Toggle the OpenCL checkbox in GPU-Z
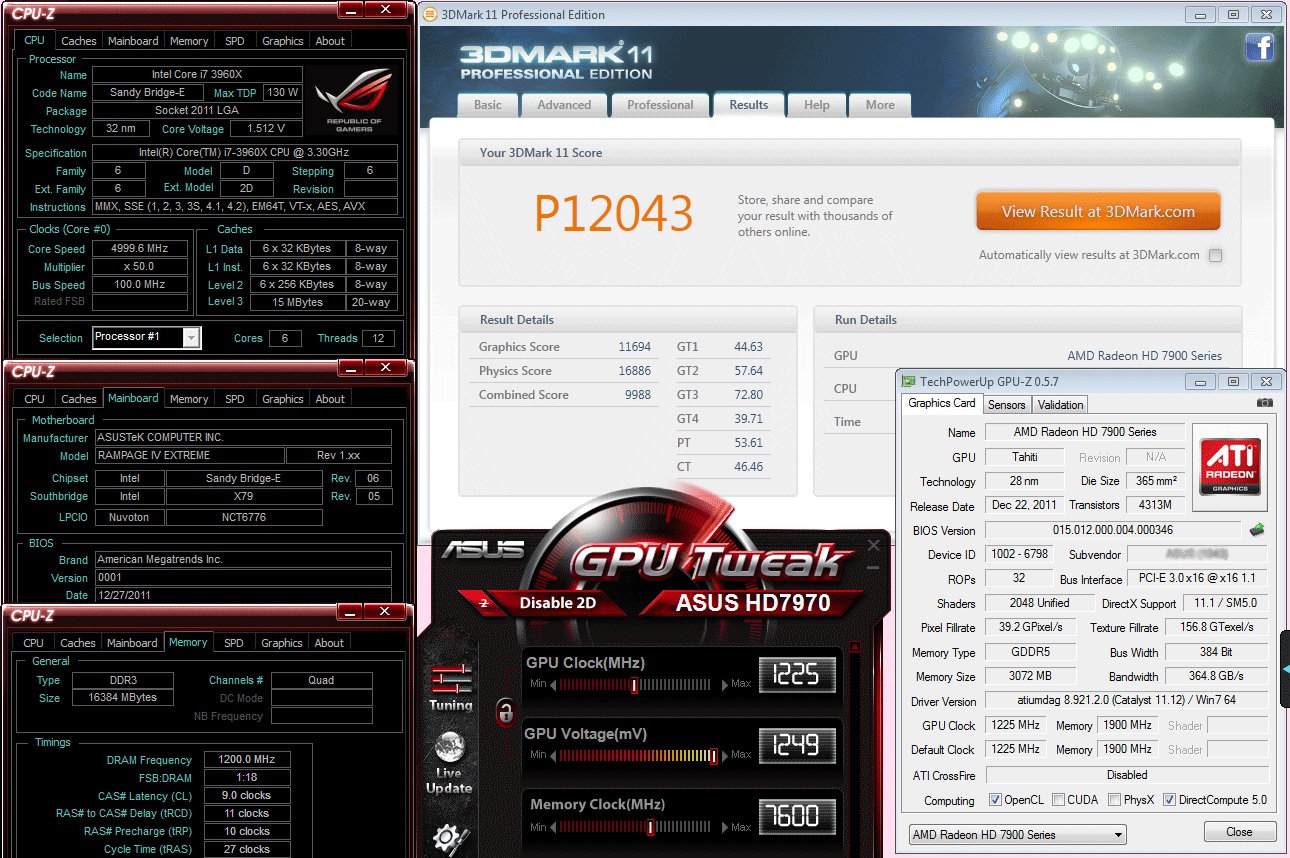 tap(995, 800)
